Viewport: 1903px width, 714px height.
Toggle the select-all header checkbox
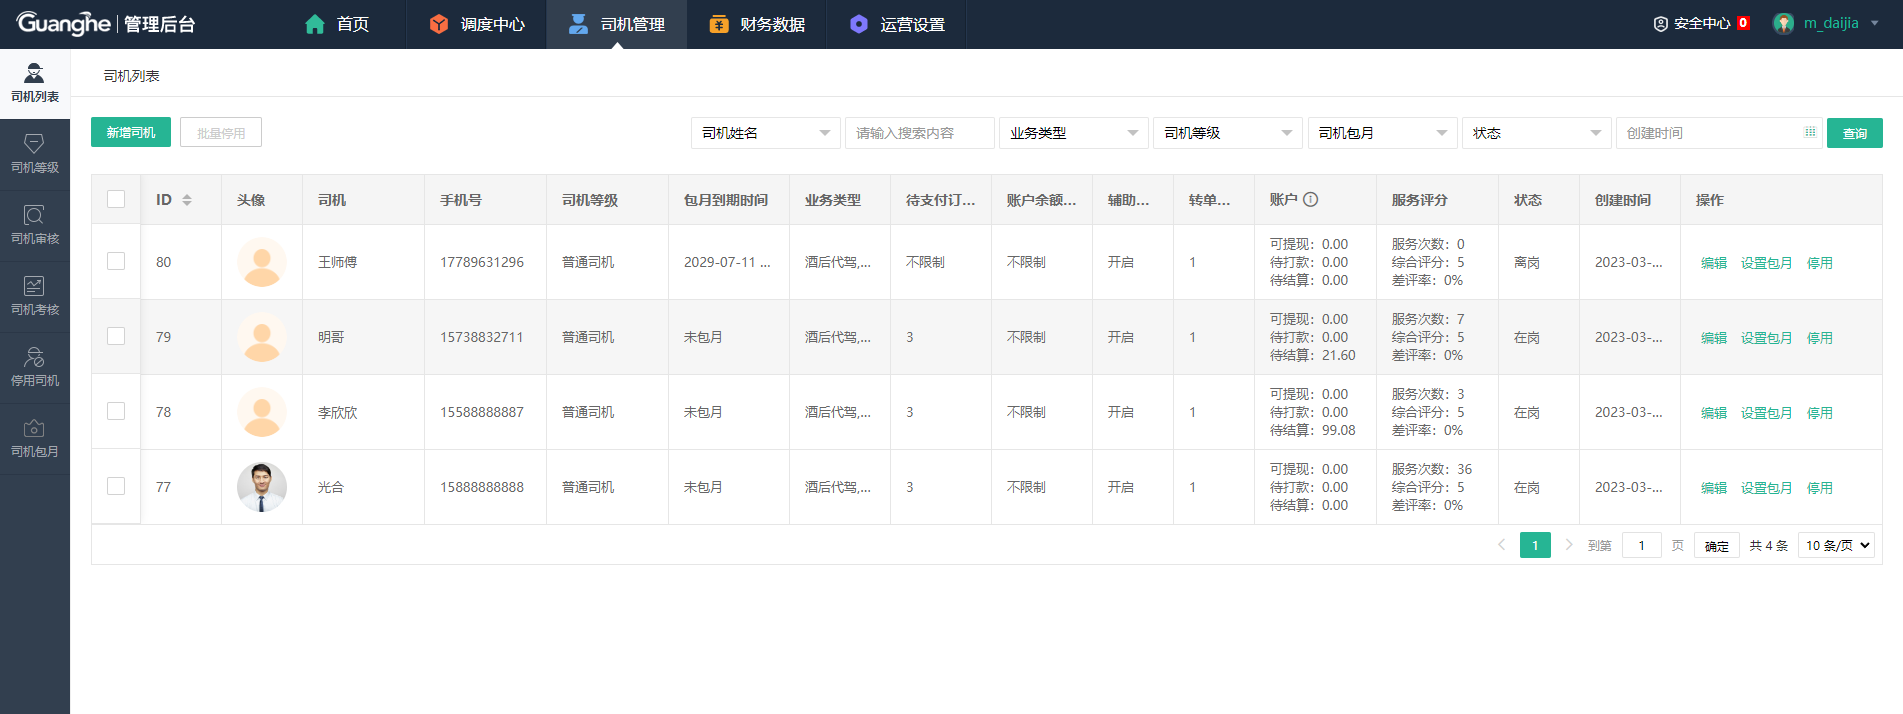[x=116, y=199]
